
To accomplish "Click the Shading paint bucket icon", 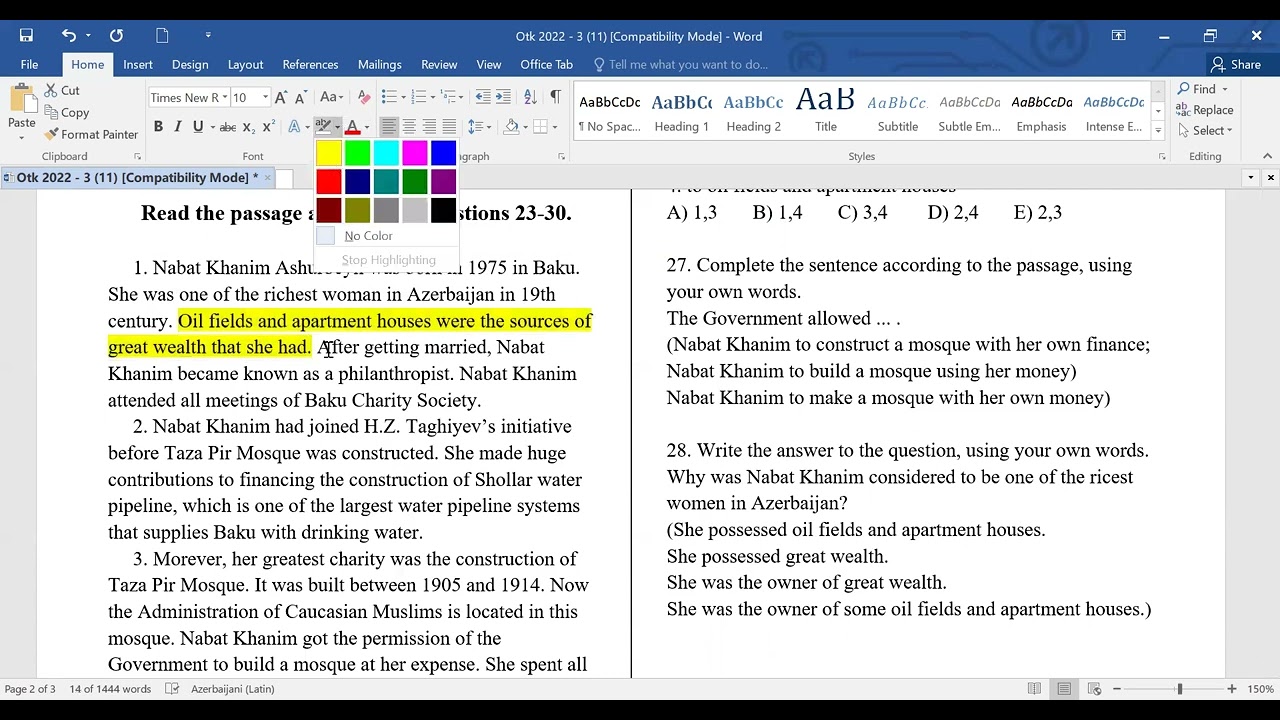I will [512, 127].
